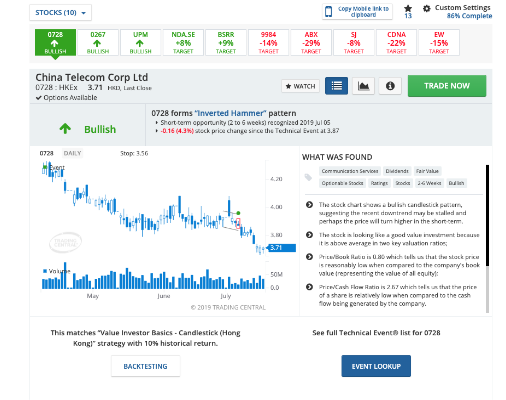The width and height of the screenshot is (506, 400).
Task: Select the BSRR +9% target tab
Action: (x=226, y=42)
